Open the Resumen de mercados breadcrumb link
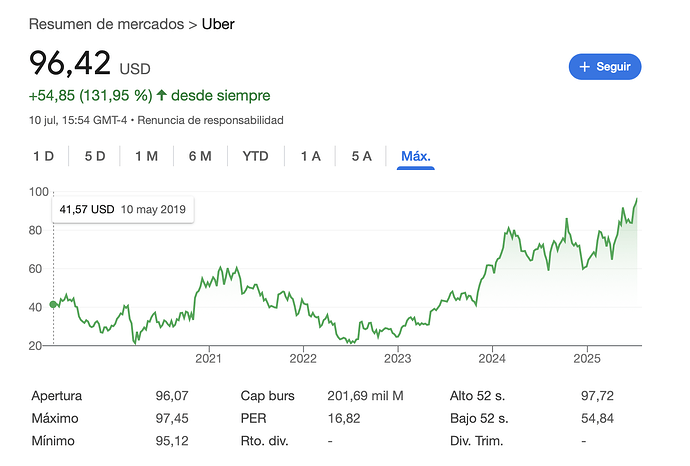The height and width of the screenshot is (466, 690). (x=106, y=24)
